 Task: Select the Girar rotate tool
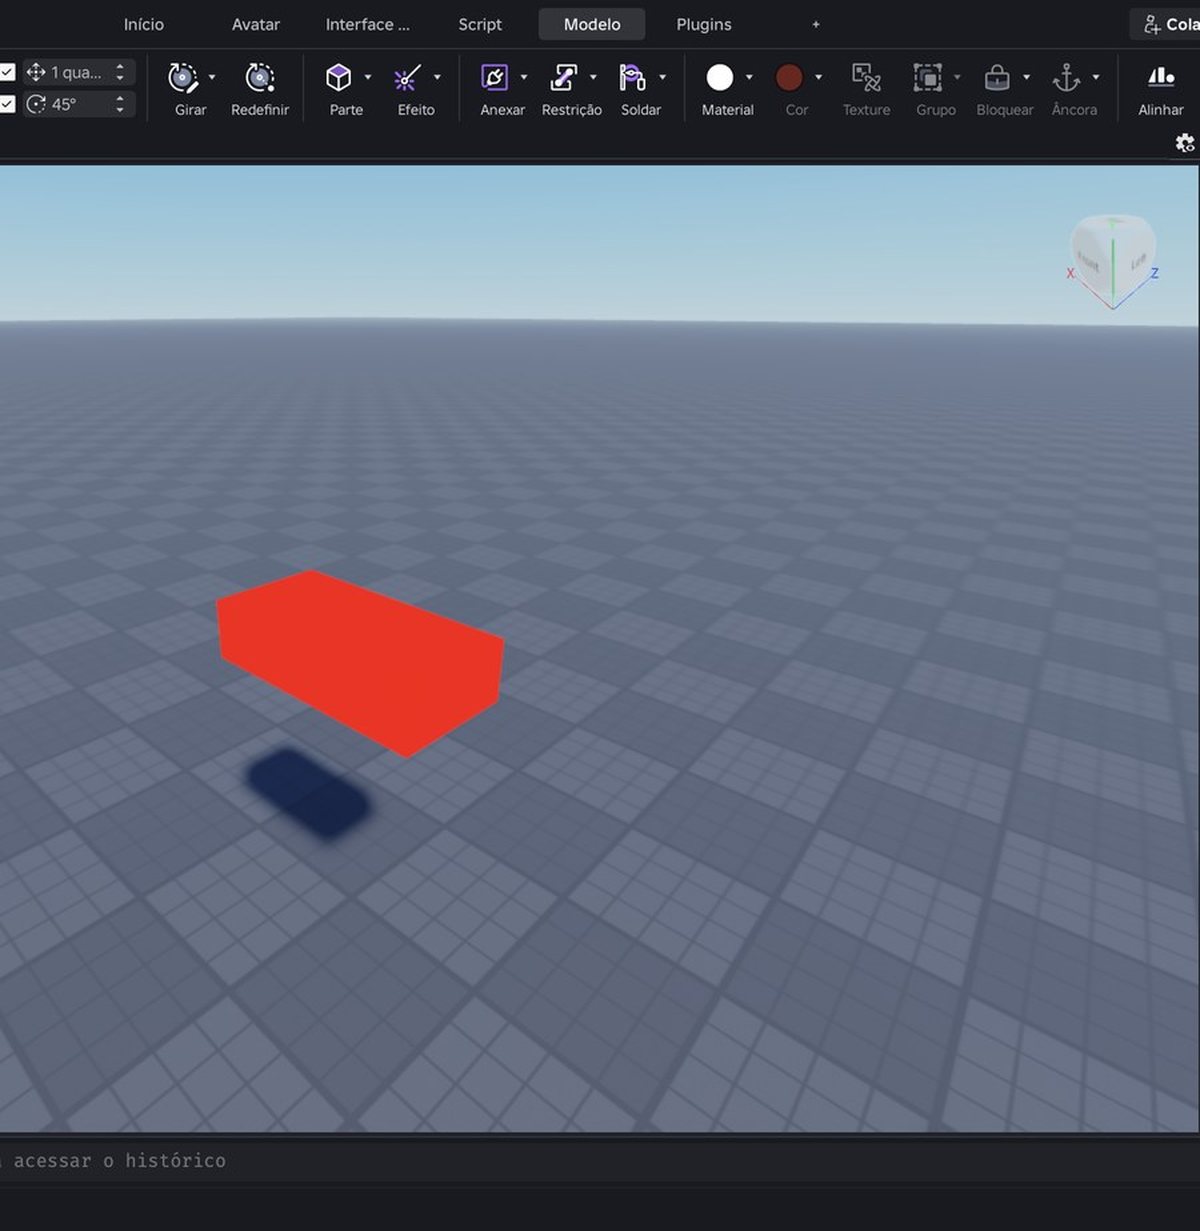pos(183,78)
